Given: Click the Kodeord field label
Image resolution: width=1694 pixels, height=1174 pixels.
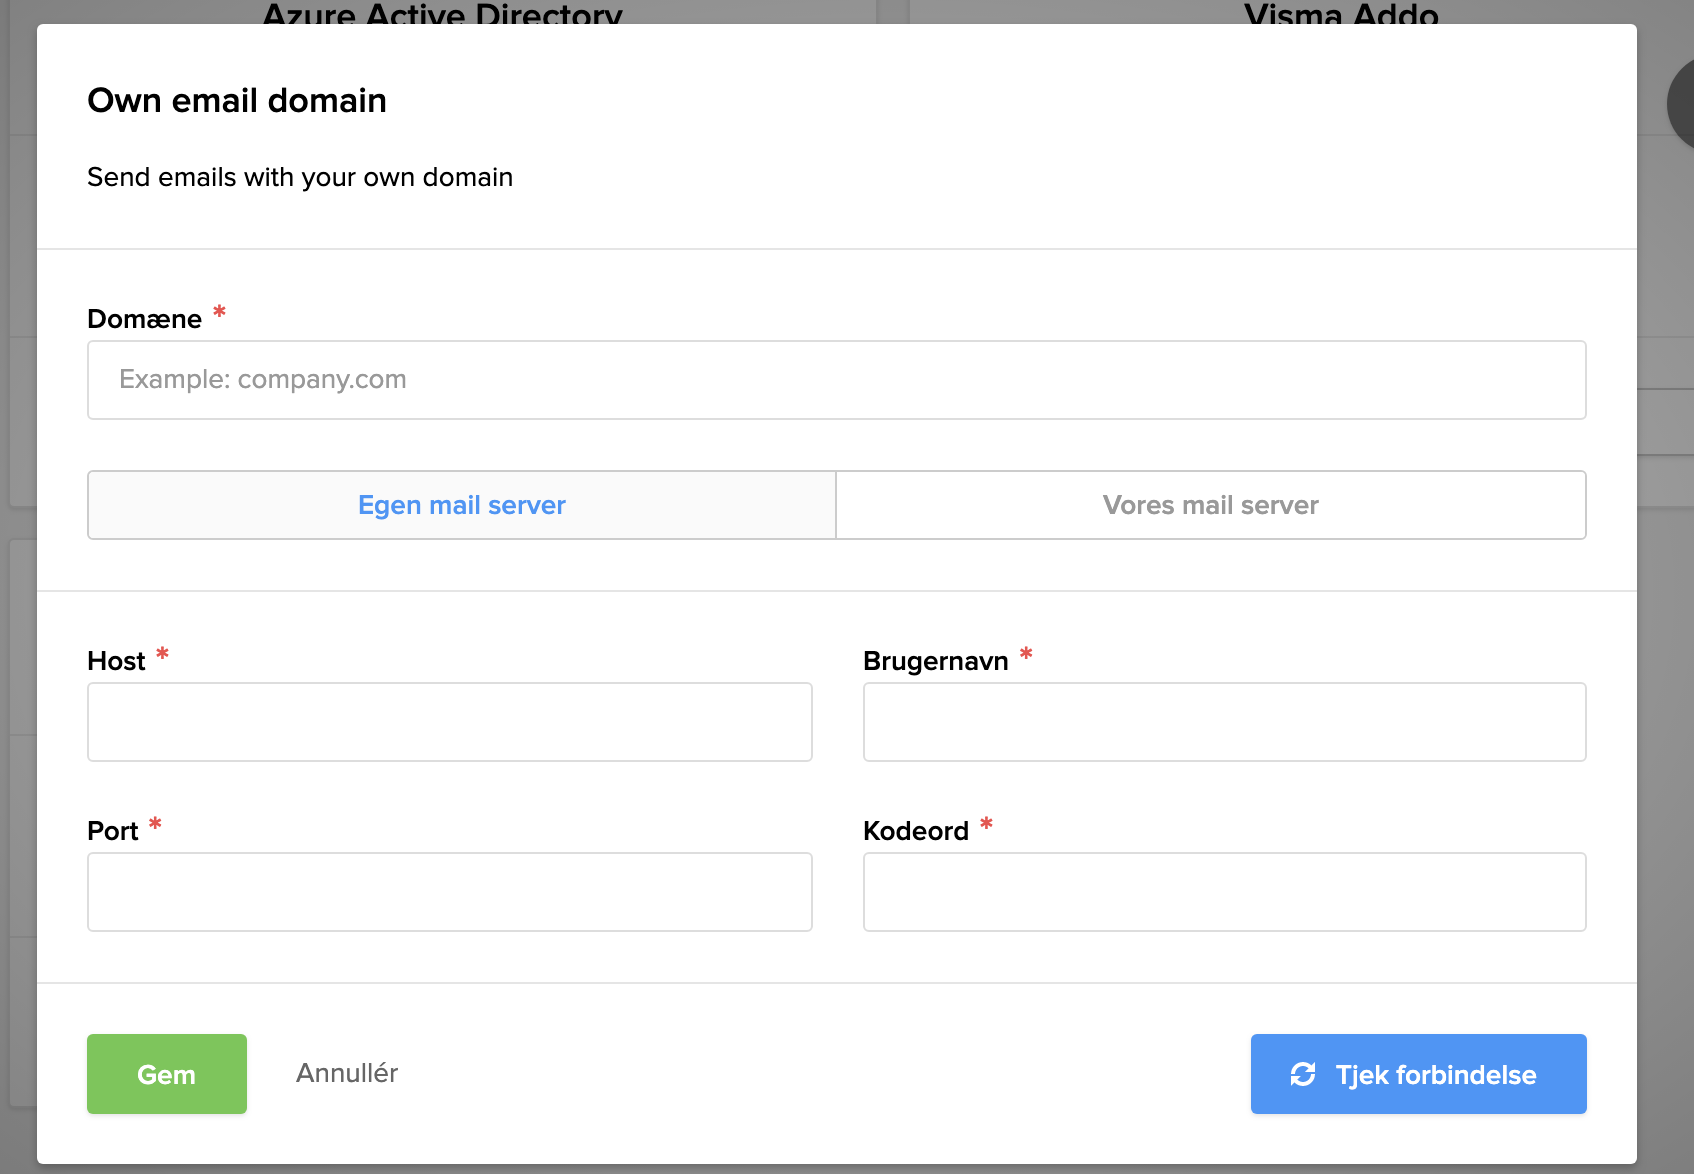Looking at the screenshot, I should point(915,831).
